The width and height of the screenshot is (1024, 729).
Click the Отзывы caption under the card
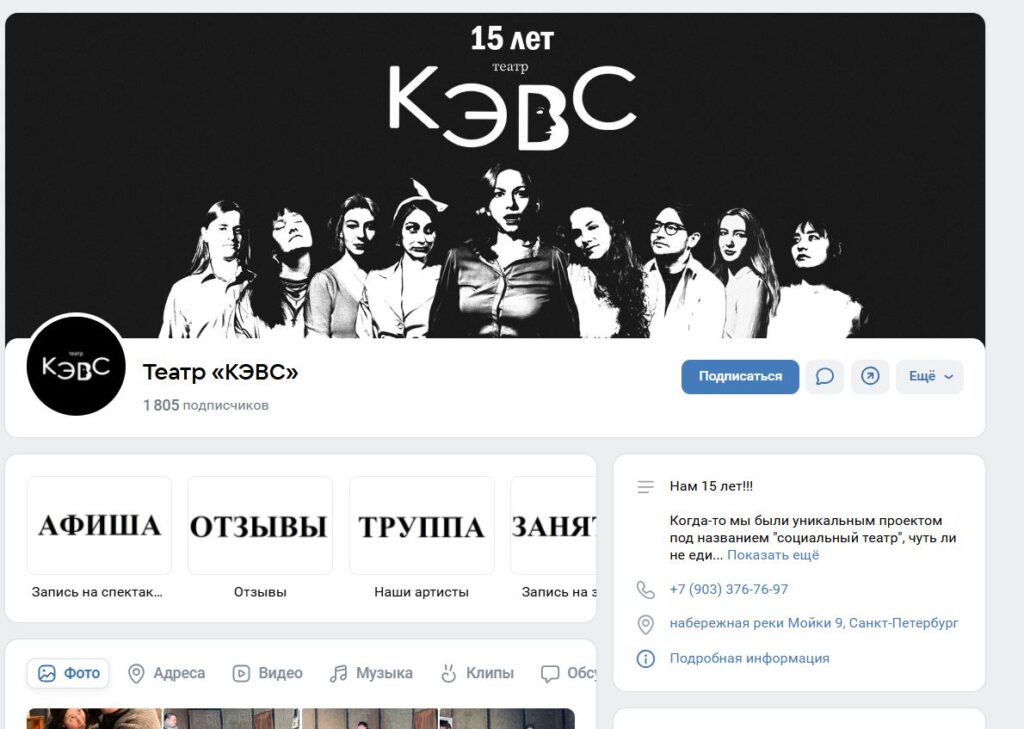point(260,592)
